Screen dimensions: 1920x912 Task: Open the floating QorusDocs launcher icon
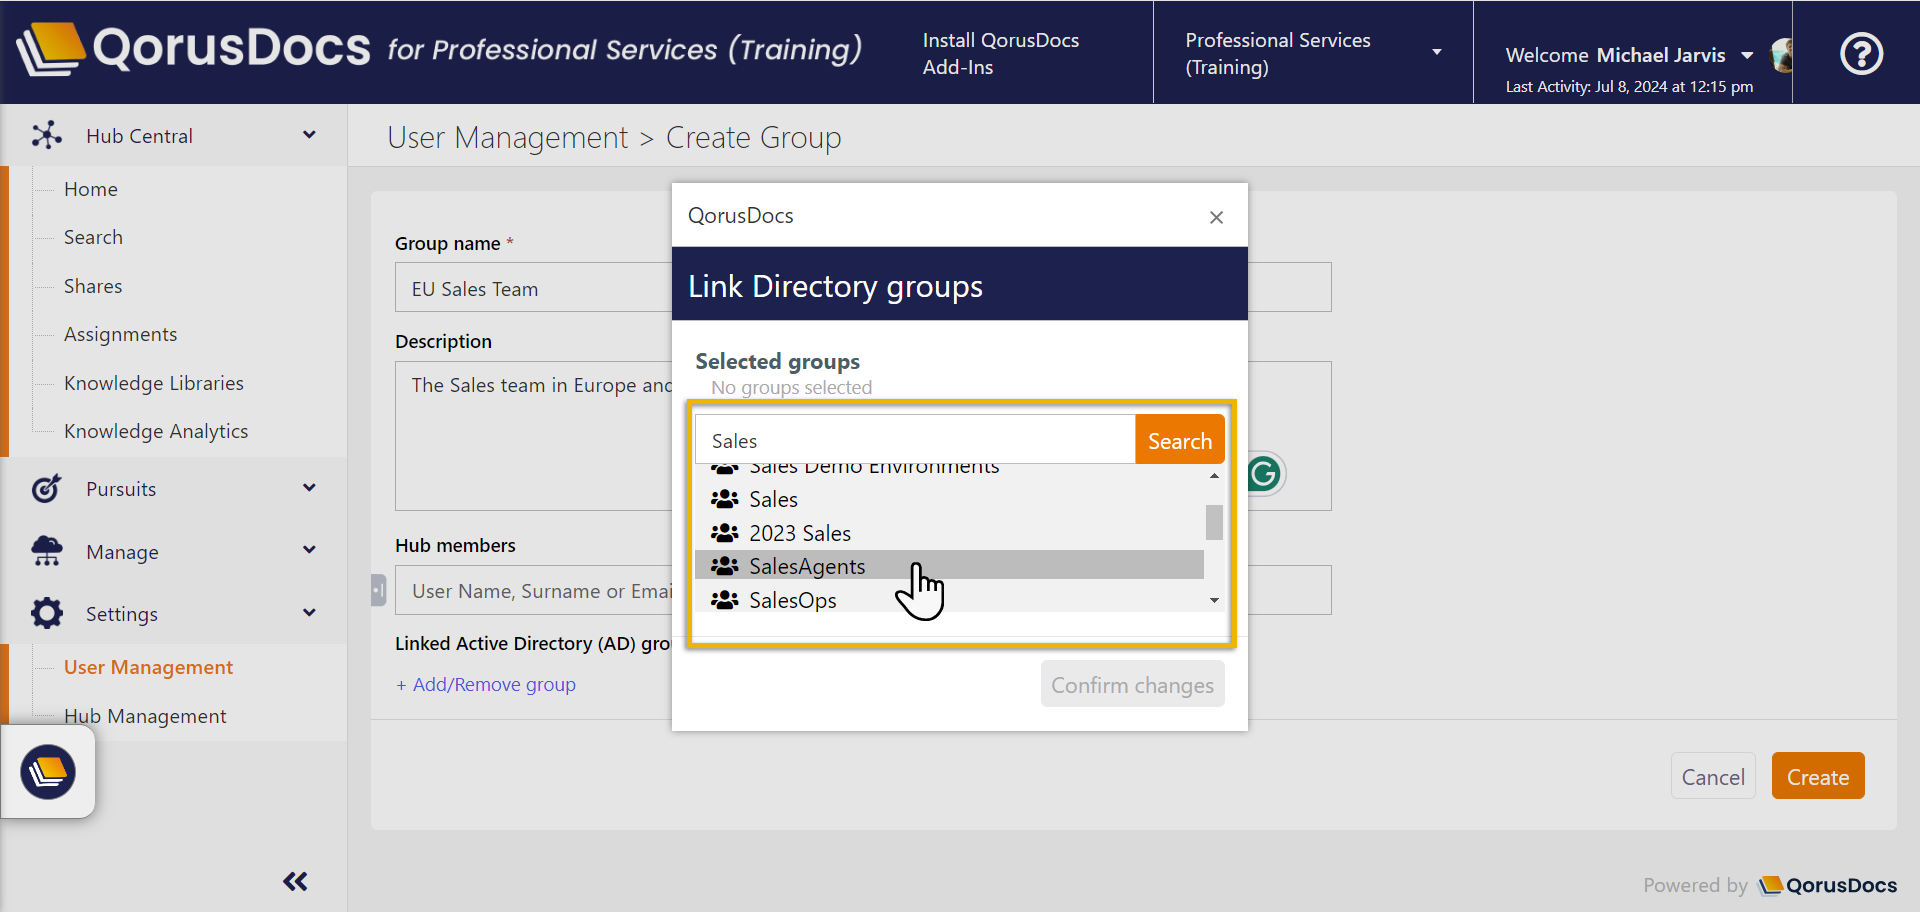click(48, 772)
